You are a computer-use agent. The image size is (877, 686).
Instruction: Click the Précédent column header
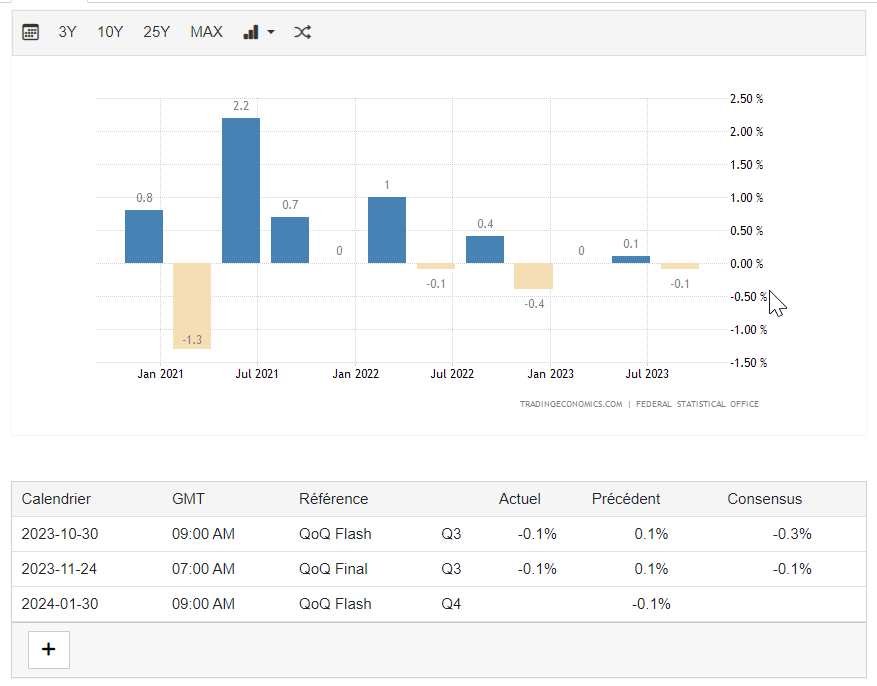[626, 499]
